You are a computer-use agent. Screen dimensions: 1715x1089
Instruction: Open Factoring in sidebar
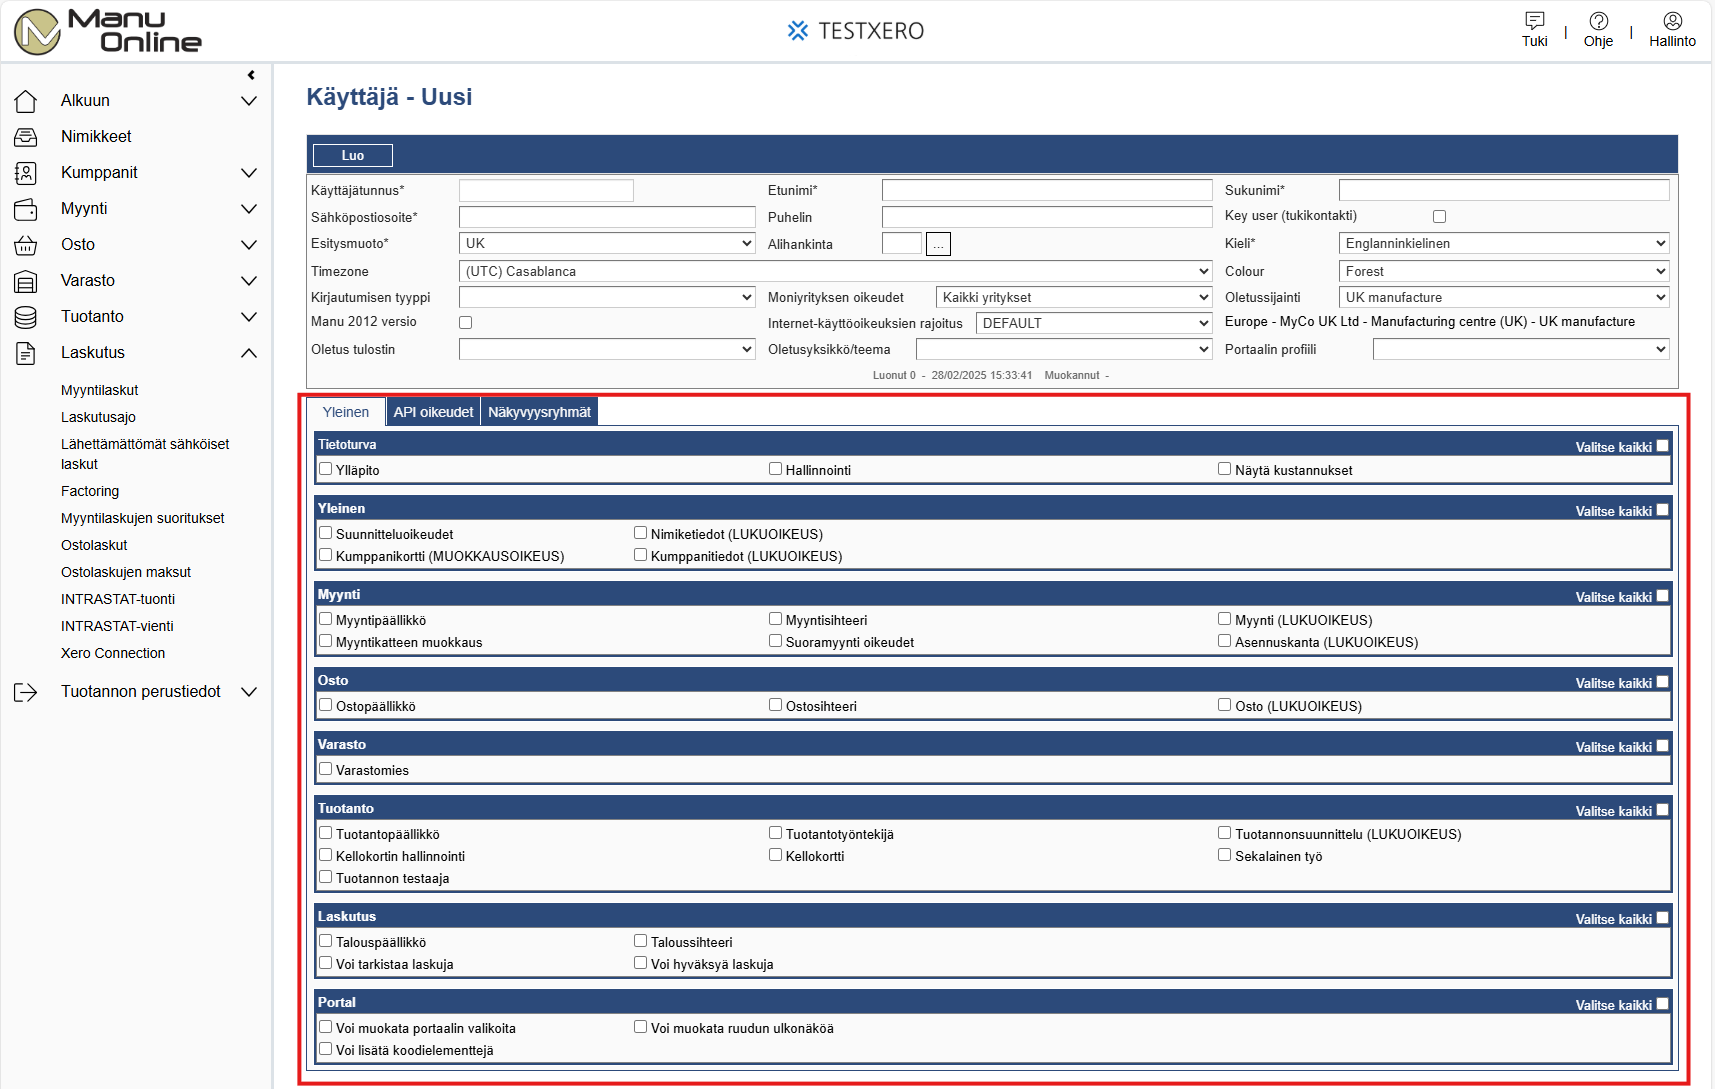pos(90,491)
